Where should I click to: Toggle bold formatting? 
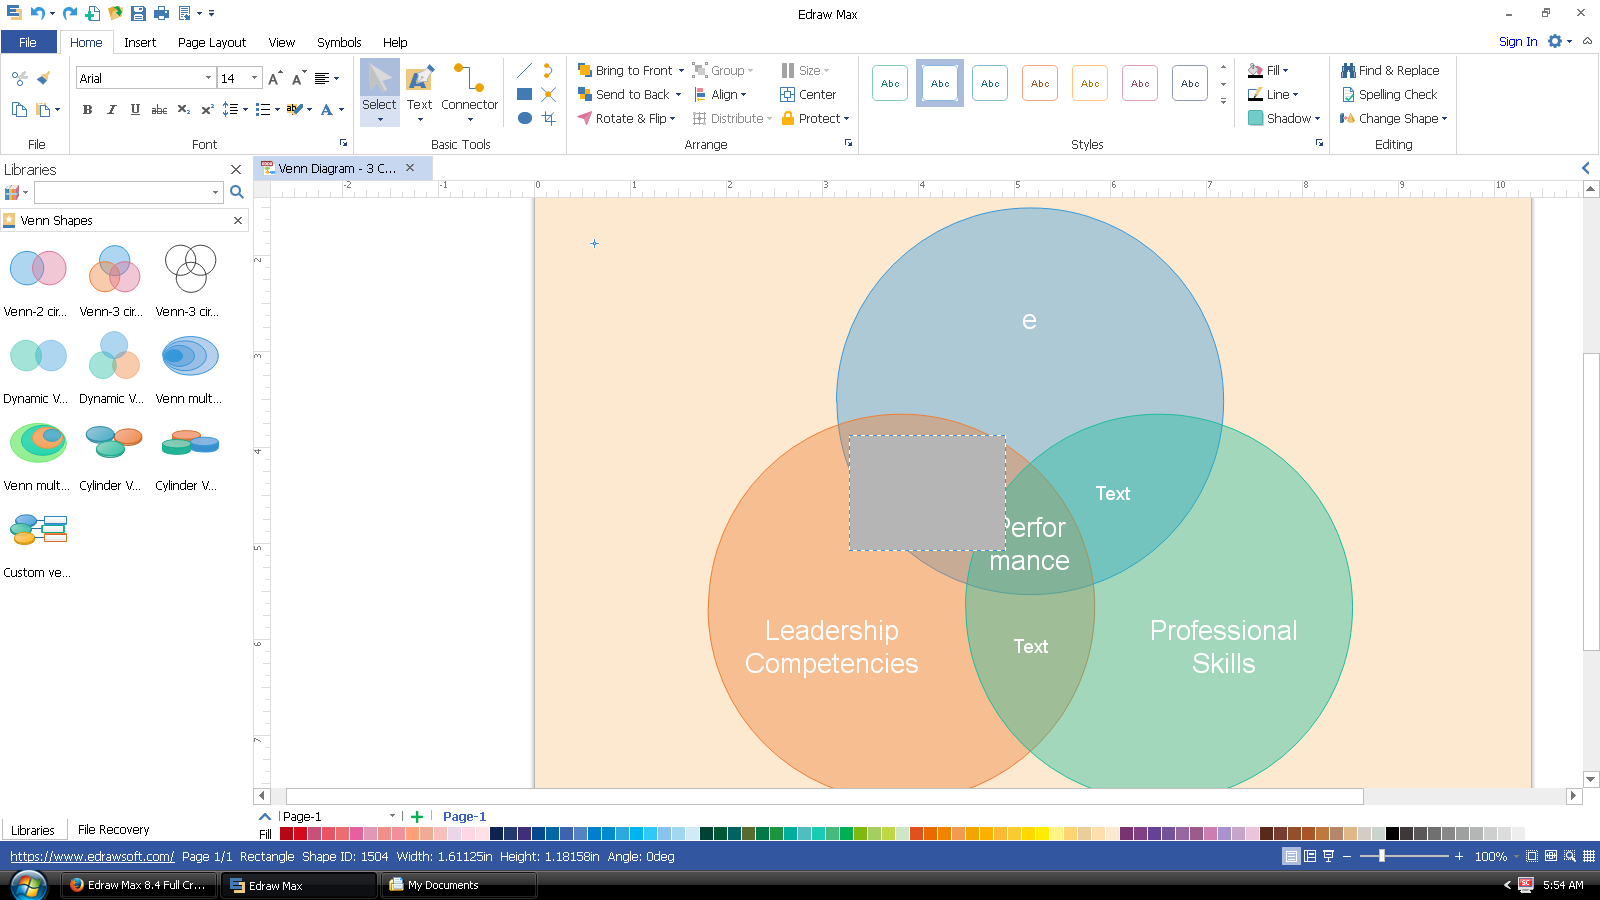[87, 109]
